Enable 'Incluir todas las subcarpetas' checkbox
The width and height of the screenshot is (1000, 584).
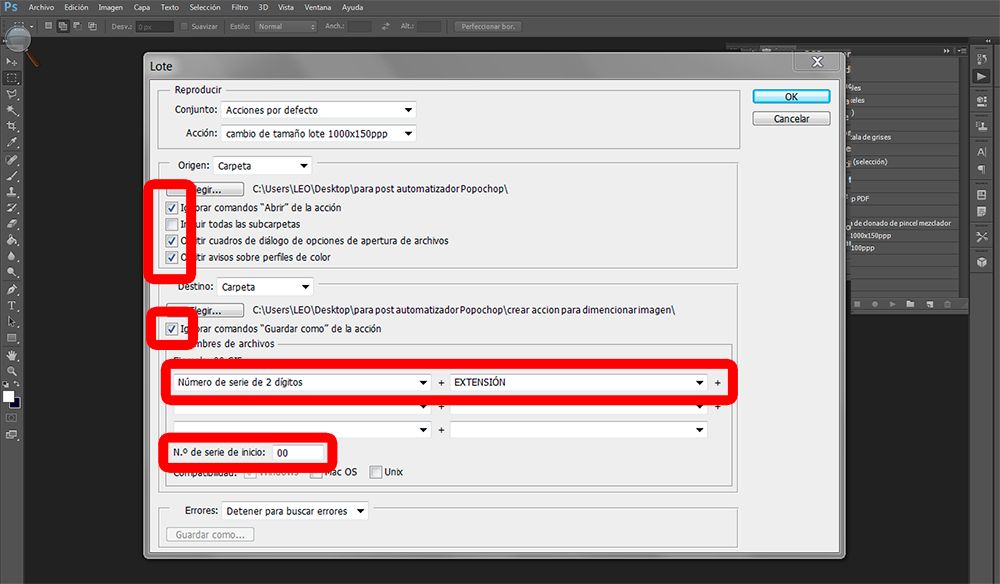pos(172,224)
